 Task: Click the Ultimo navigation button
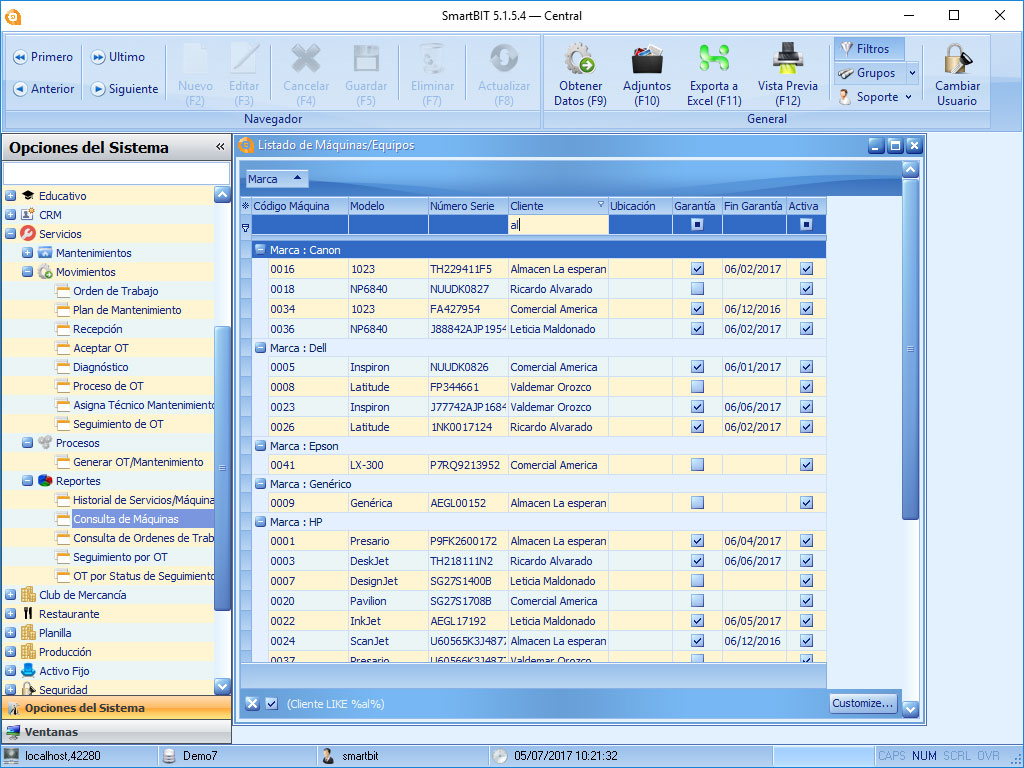pos(118,57)
